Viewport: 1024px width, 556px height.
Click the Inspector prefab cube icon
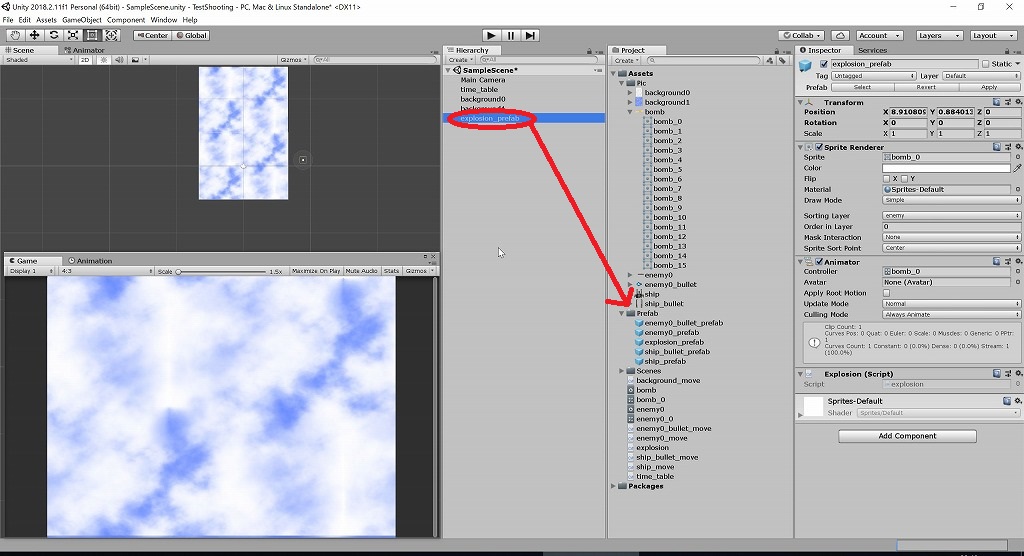point(805,65)
